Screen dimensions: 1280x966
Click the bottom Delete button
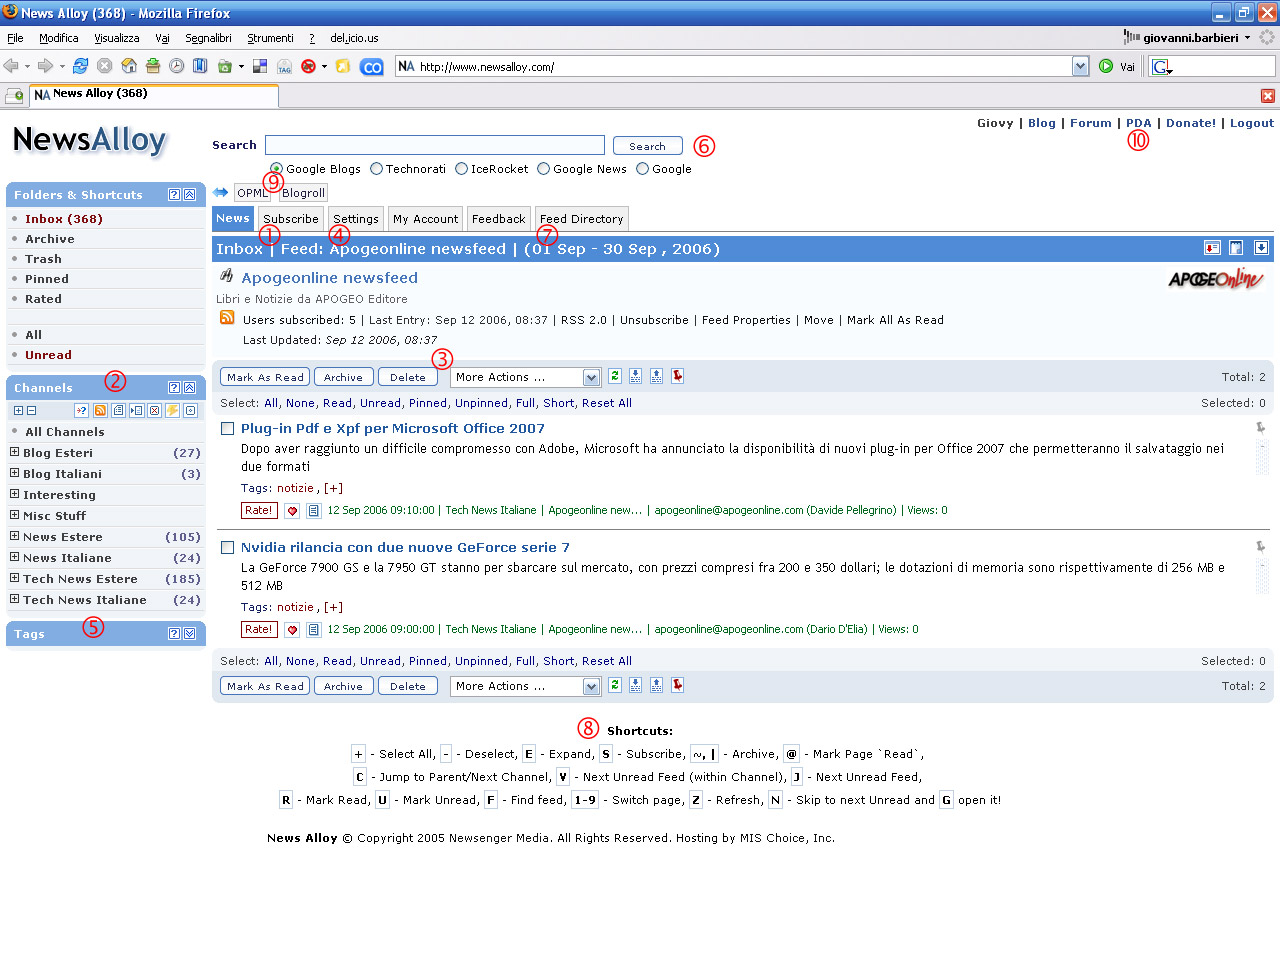[x=408, y=686]
